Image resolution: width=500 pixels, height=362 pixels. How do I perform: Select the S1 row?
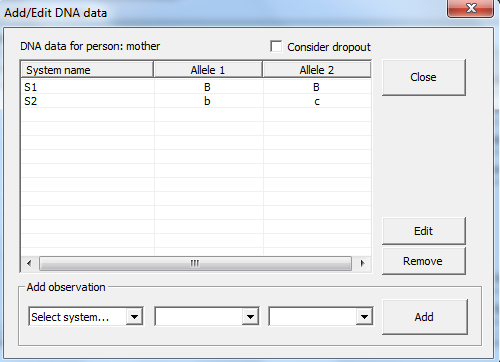pos(196,87)
